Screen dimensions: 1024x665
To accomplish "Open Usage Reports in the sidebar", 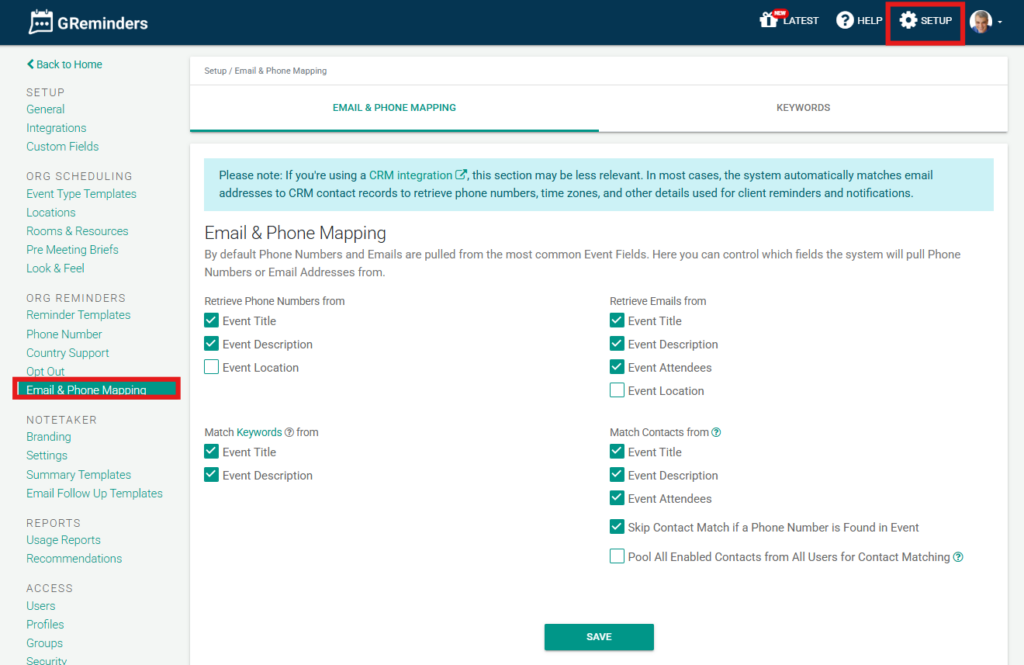I will coord(63,540).
